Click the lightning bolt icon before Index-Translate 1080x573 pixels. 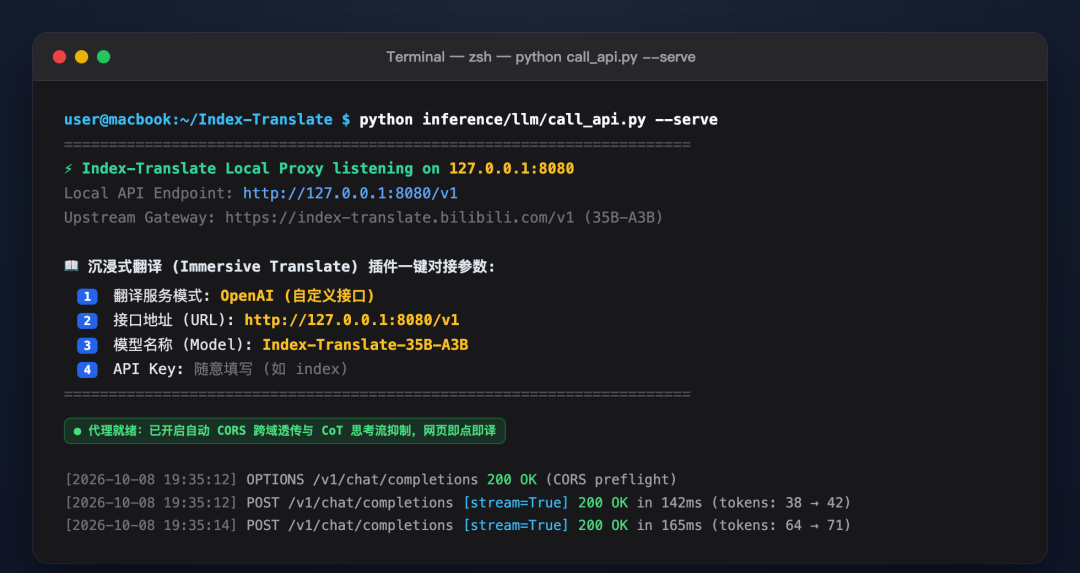click(69, 169)
